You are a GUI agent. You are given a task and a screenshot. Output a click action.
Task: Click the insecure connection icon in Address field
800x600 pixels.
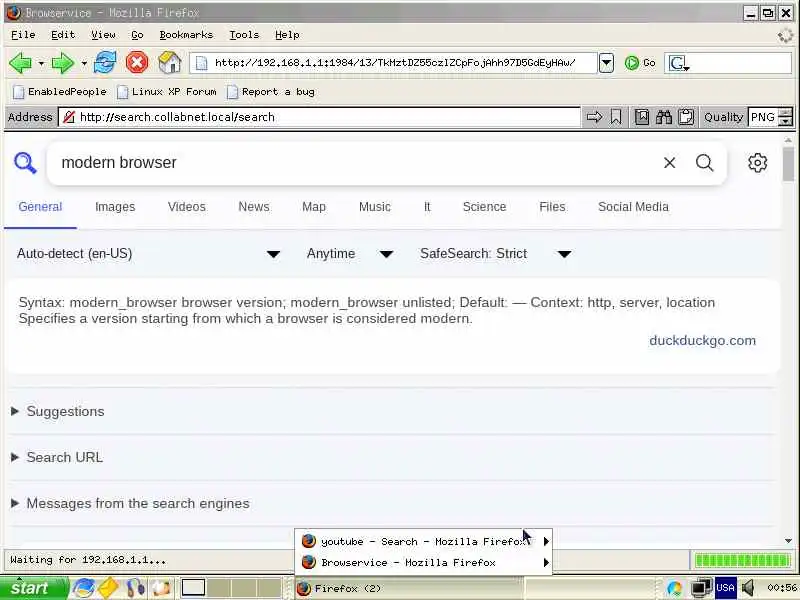pos(68,117)
